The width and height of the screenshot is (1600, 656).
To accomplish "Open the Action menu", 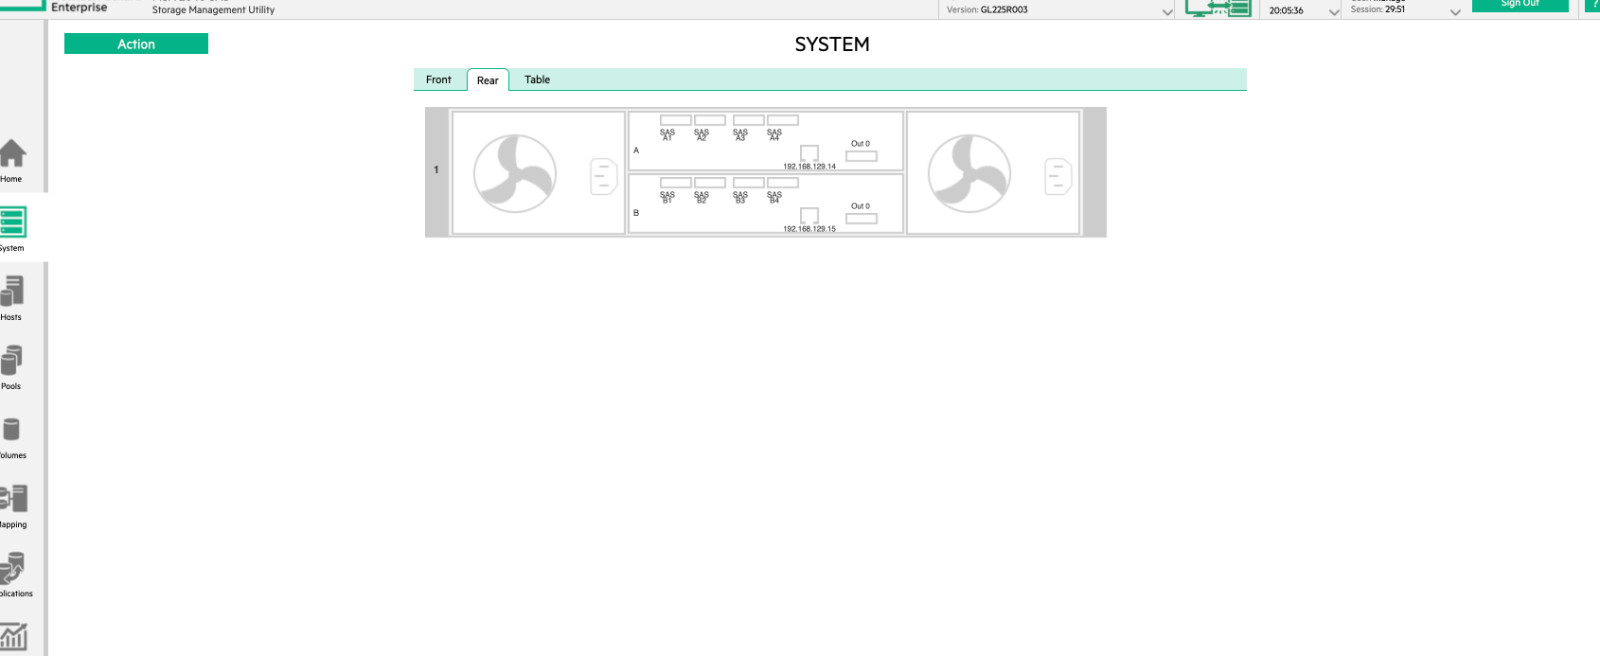I will (x=136, y=44).
